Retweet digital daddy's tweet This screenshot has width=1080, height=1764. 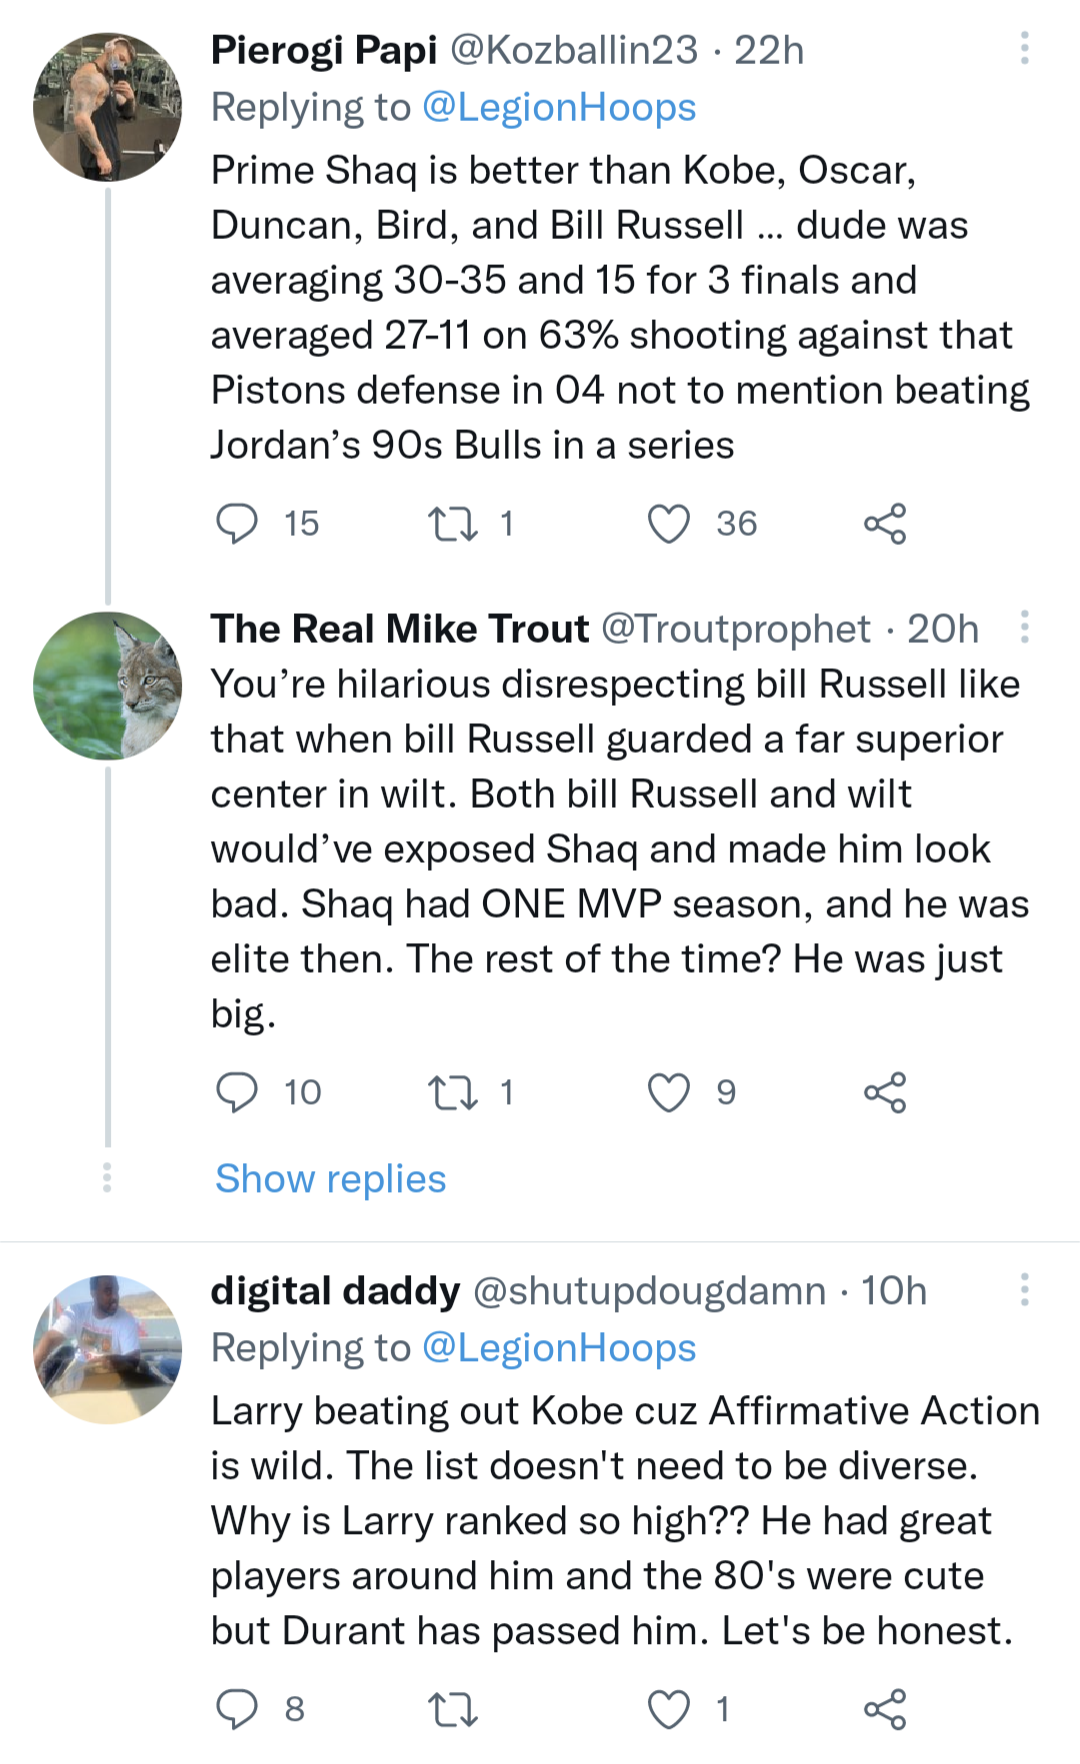pyautogui.click(x=452, y=1709)
